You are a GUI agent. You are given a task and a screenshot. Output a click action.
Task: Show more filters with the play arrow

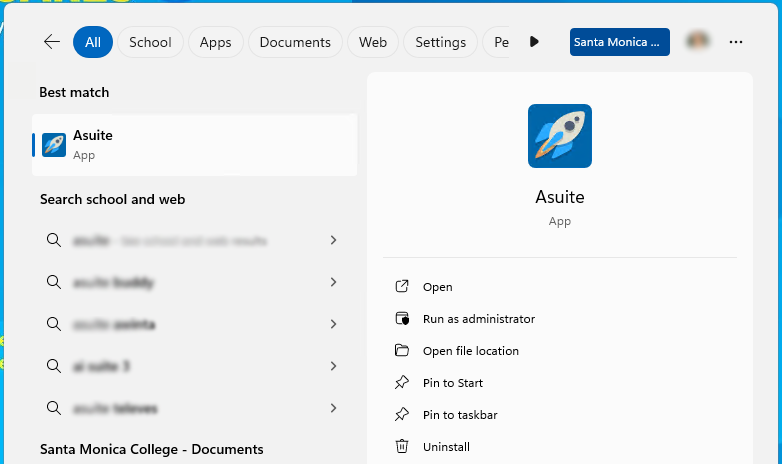pyautogui.click(x=534, y=42)
